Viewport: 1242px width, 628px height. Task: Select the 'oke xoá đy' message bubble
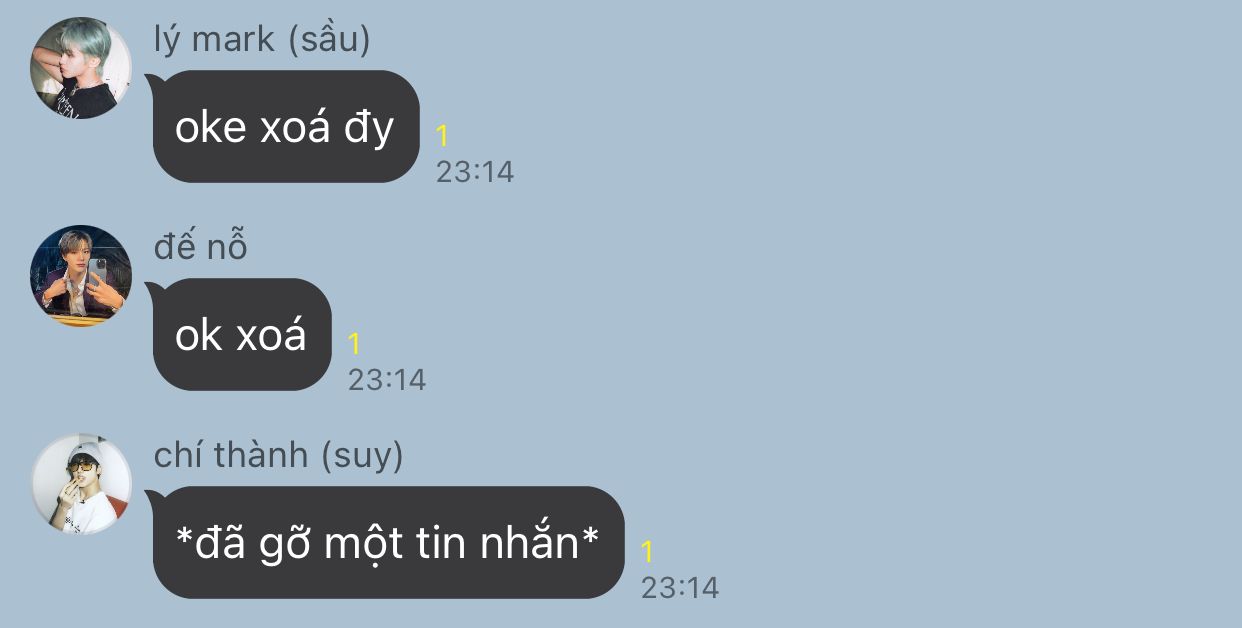pyautogui.click(x=286, y=127)
